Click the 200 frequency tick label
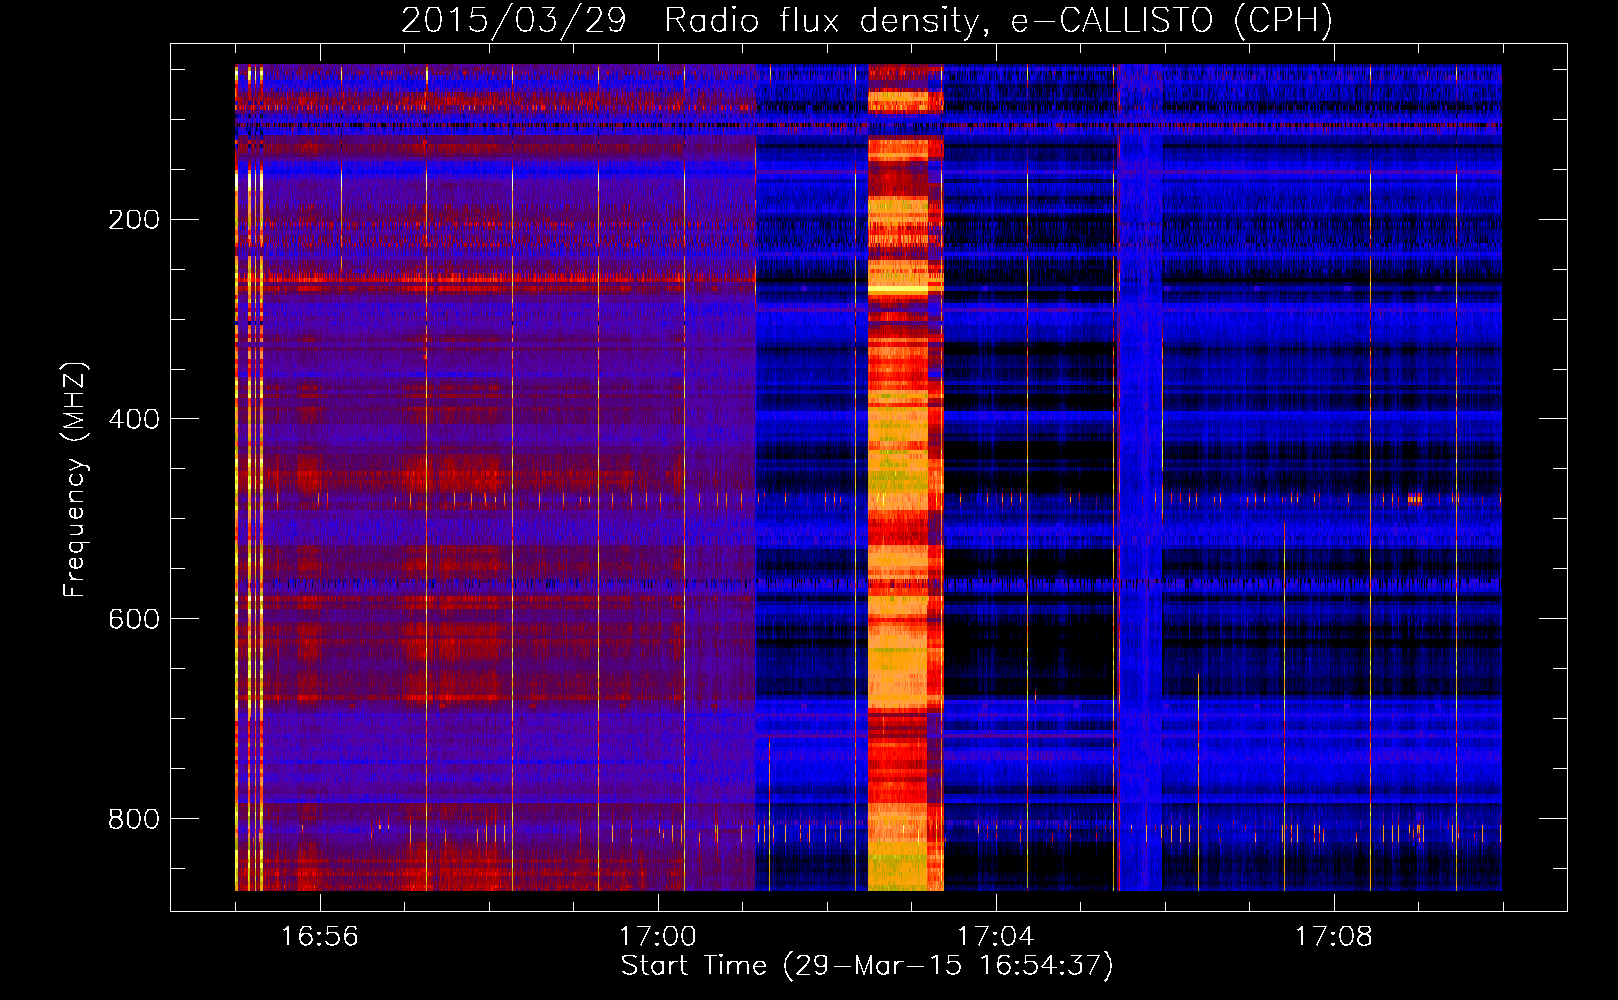Image resolution: width=1618 pixels, height=1000 pixels. pos(134,219)
